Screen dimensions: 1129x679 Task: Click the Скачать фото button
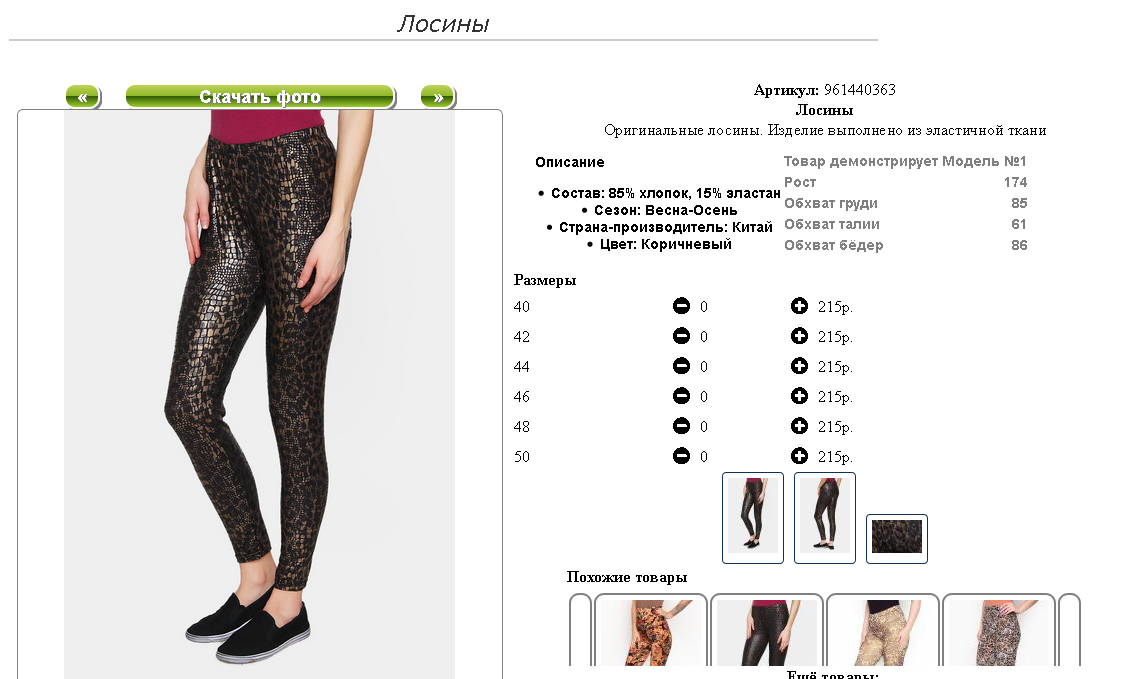tap(260, 96)
